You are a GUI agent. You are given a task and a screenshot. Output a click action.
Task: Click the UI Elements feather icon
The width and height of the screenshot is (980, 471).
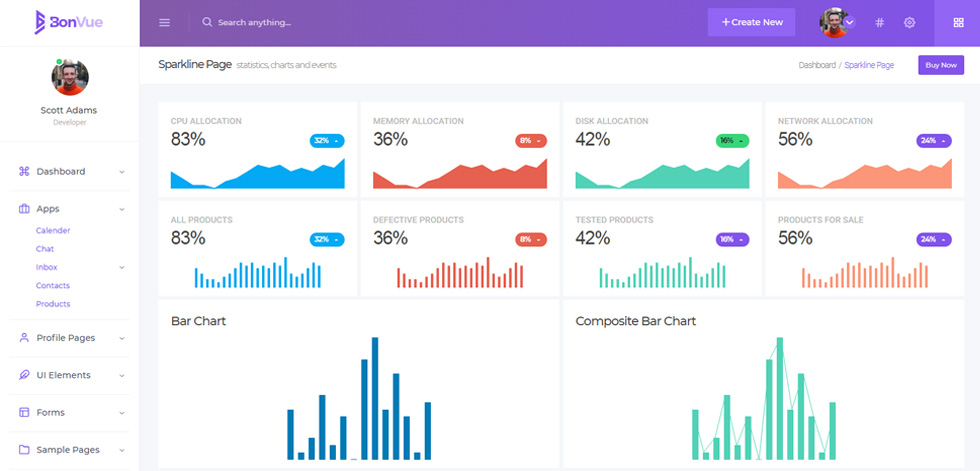pos(24,375)
